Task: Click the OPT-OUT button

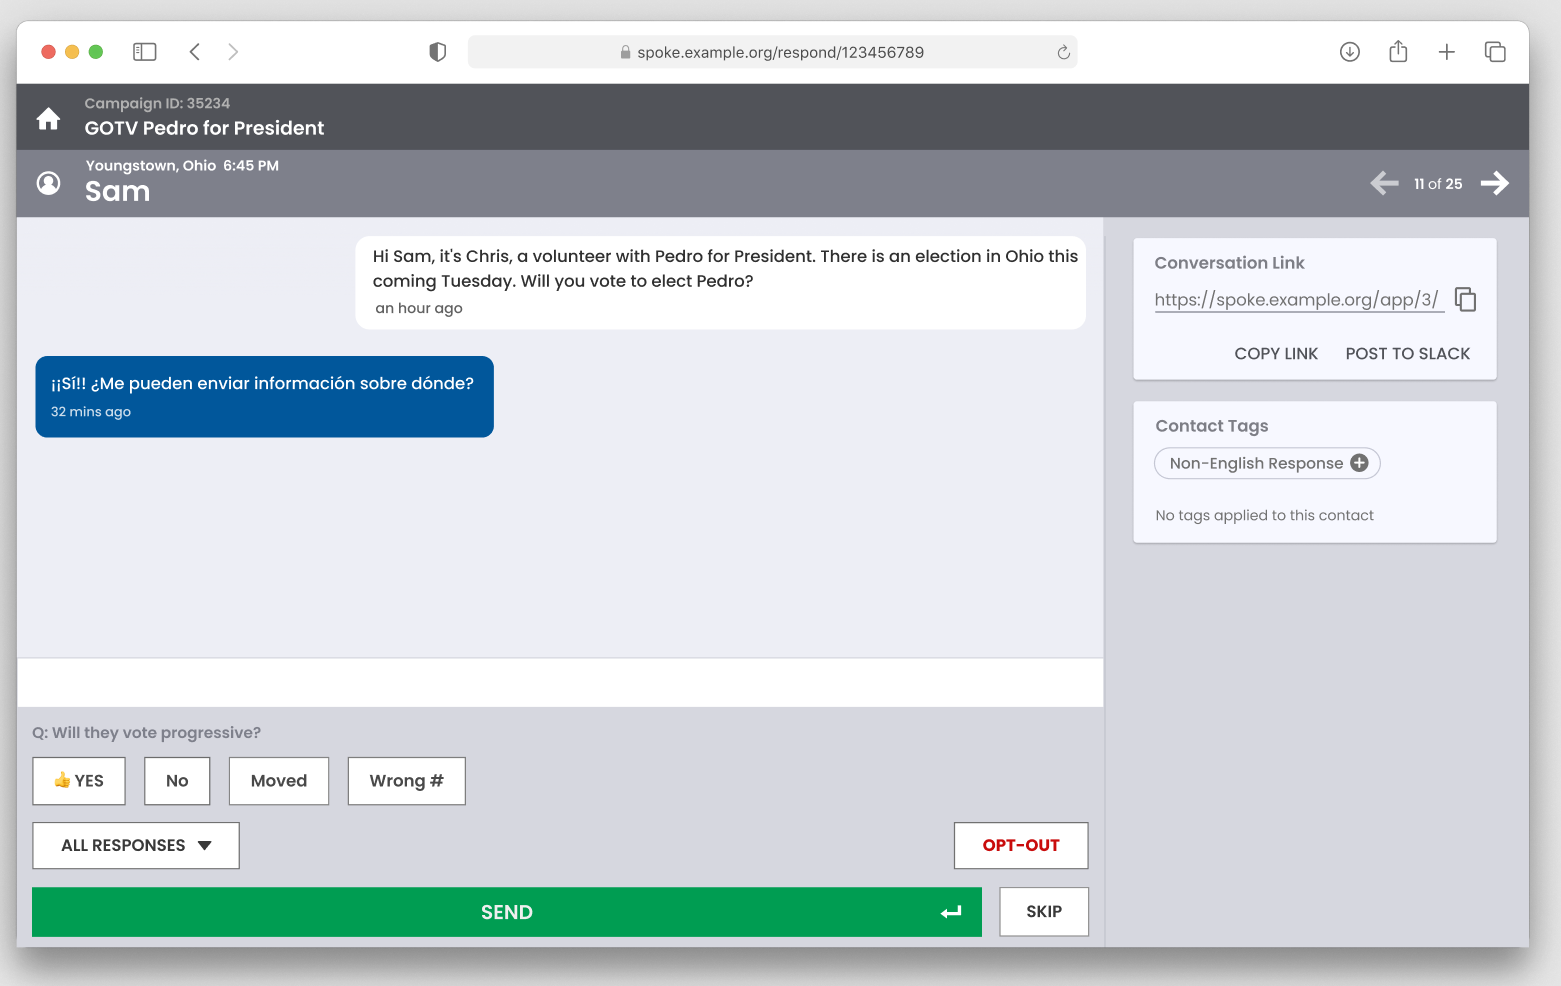Action: pos(1021,845)
